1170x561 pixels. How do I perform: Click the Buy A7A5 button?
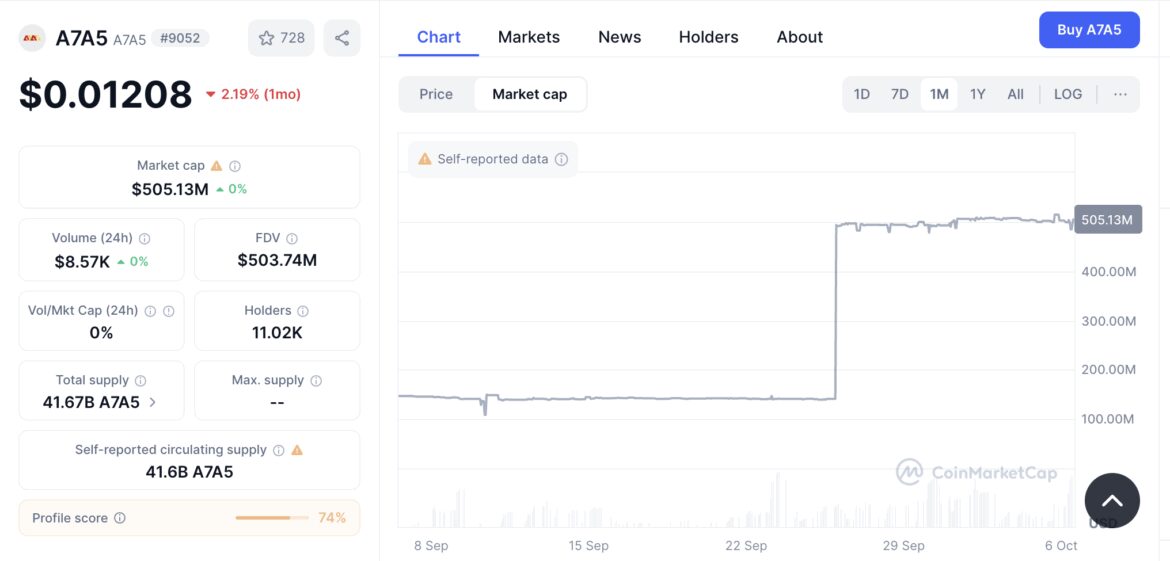1089,30
